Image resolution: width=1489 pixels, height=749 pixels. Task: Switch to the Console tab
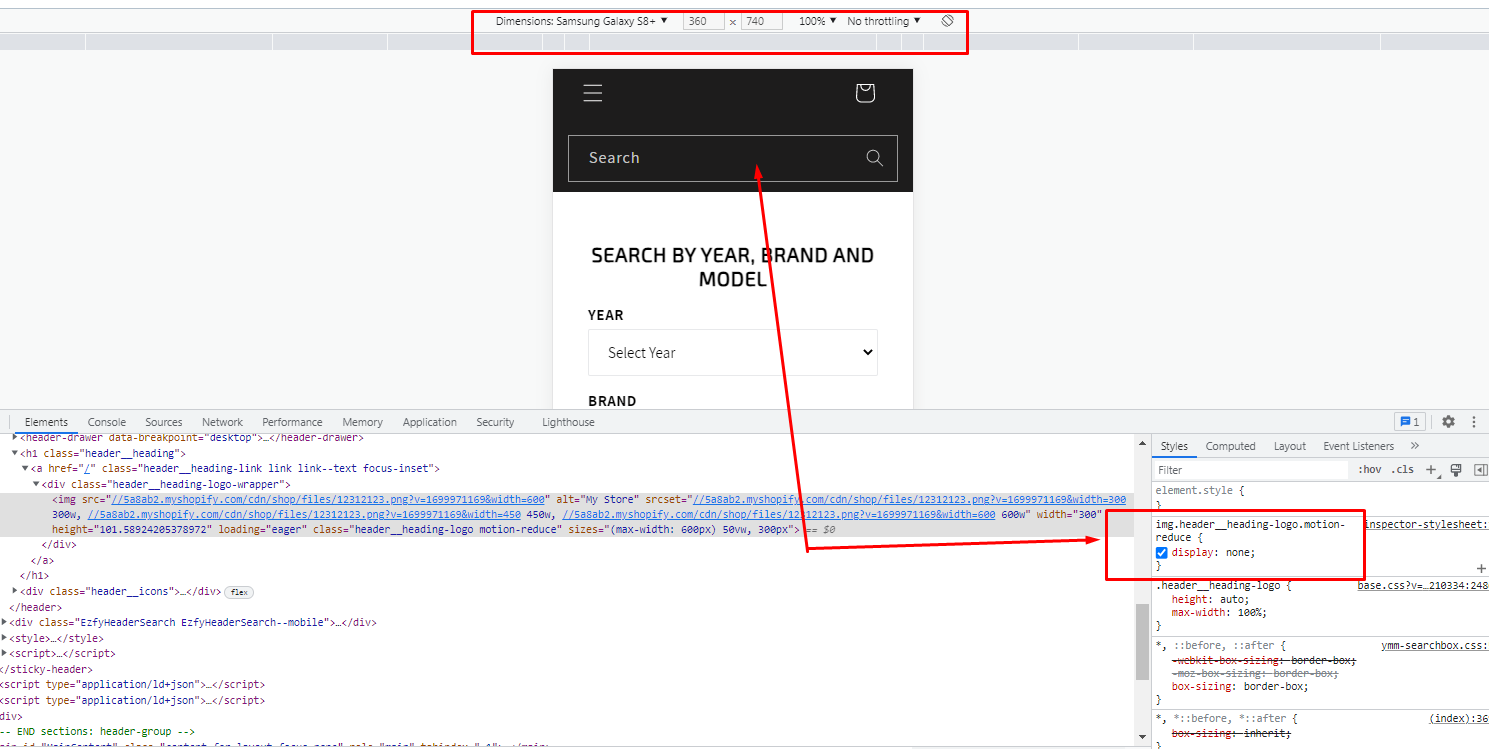pyautogui.click(x=107, y=422)
